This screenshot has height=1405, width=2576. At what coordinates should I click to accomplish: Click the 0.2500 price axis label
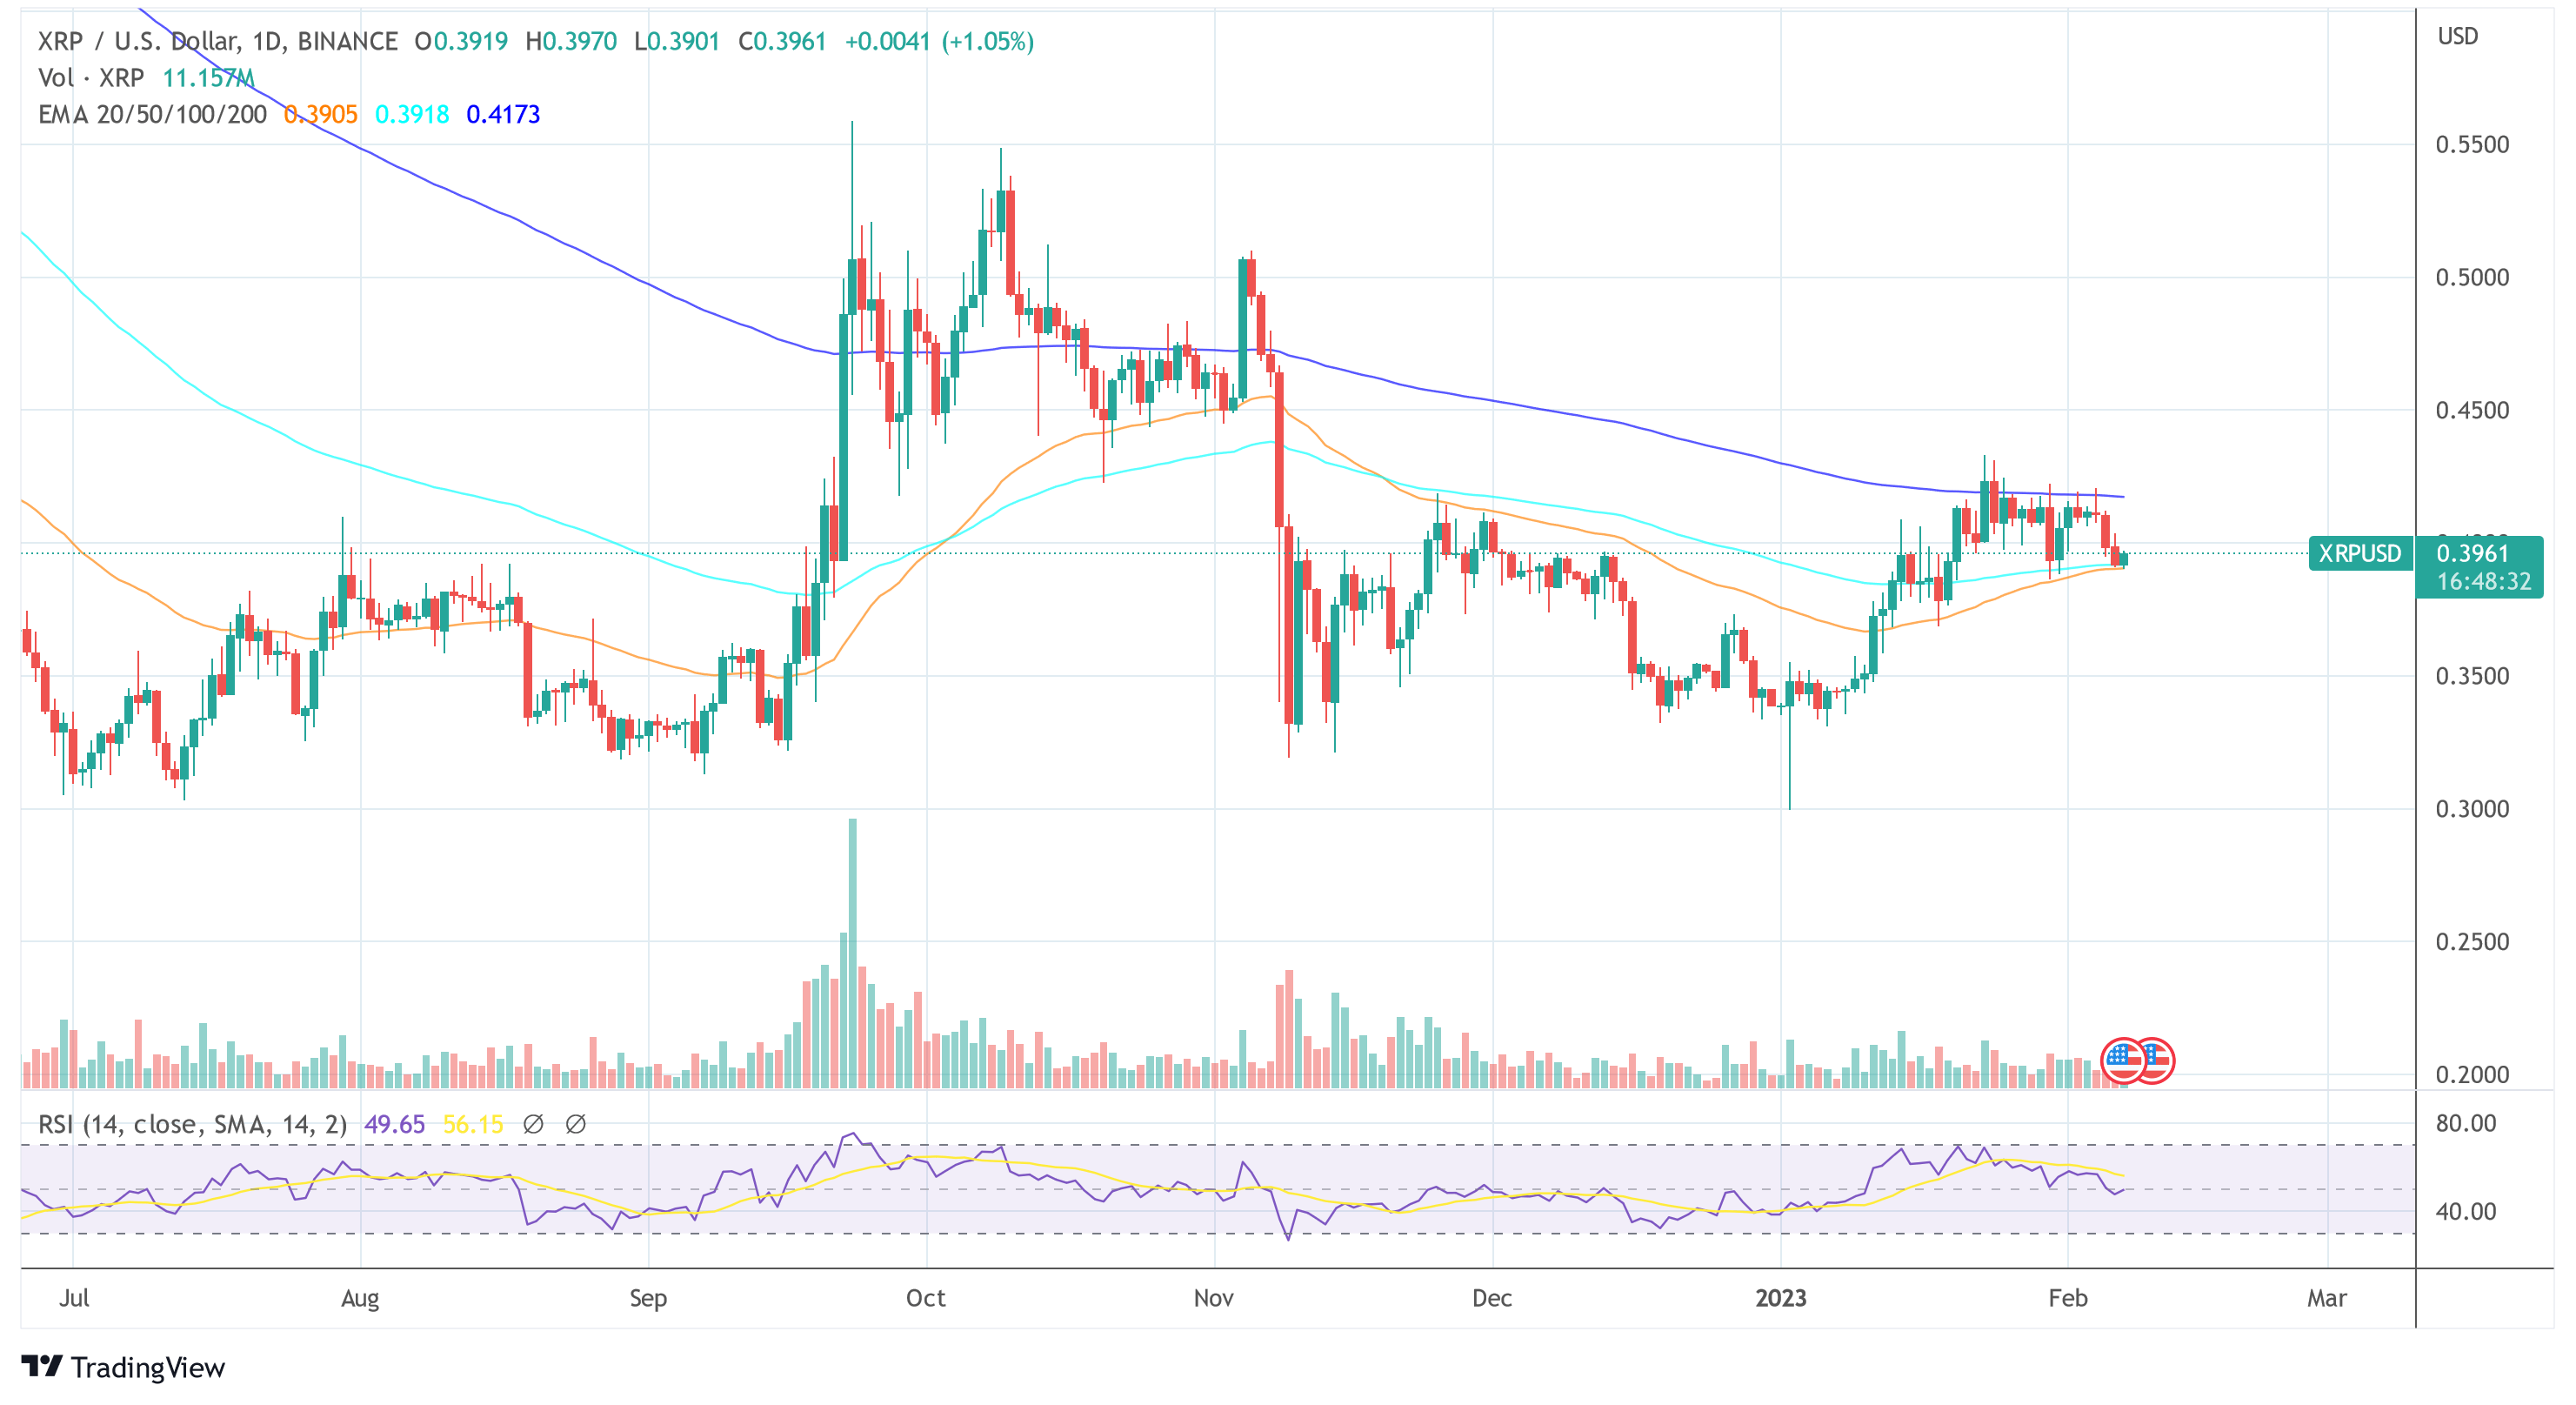[2472, 941]
